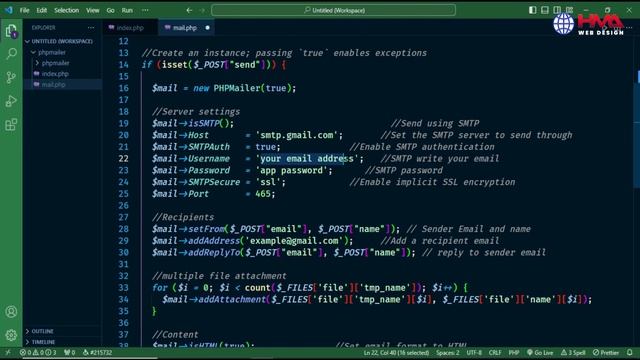Click 'example@gmail.com' recipient text
The height and width of the screenshot is (360, 640).
point(294,241)
